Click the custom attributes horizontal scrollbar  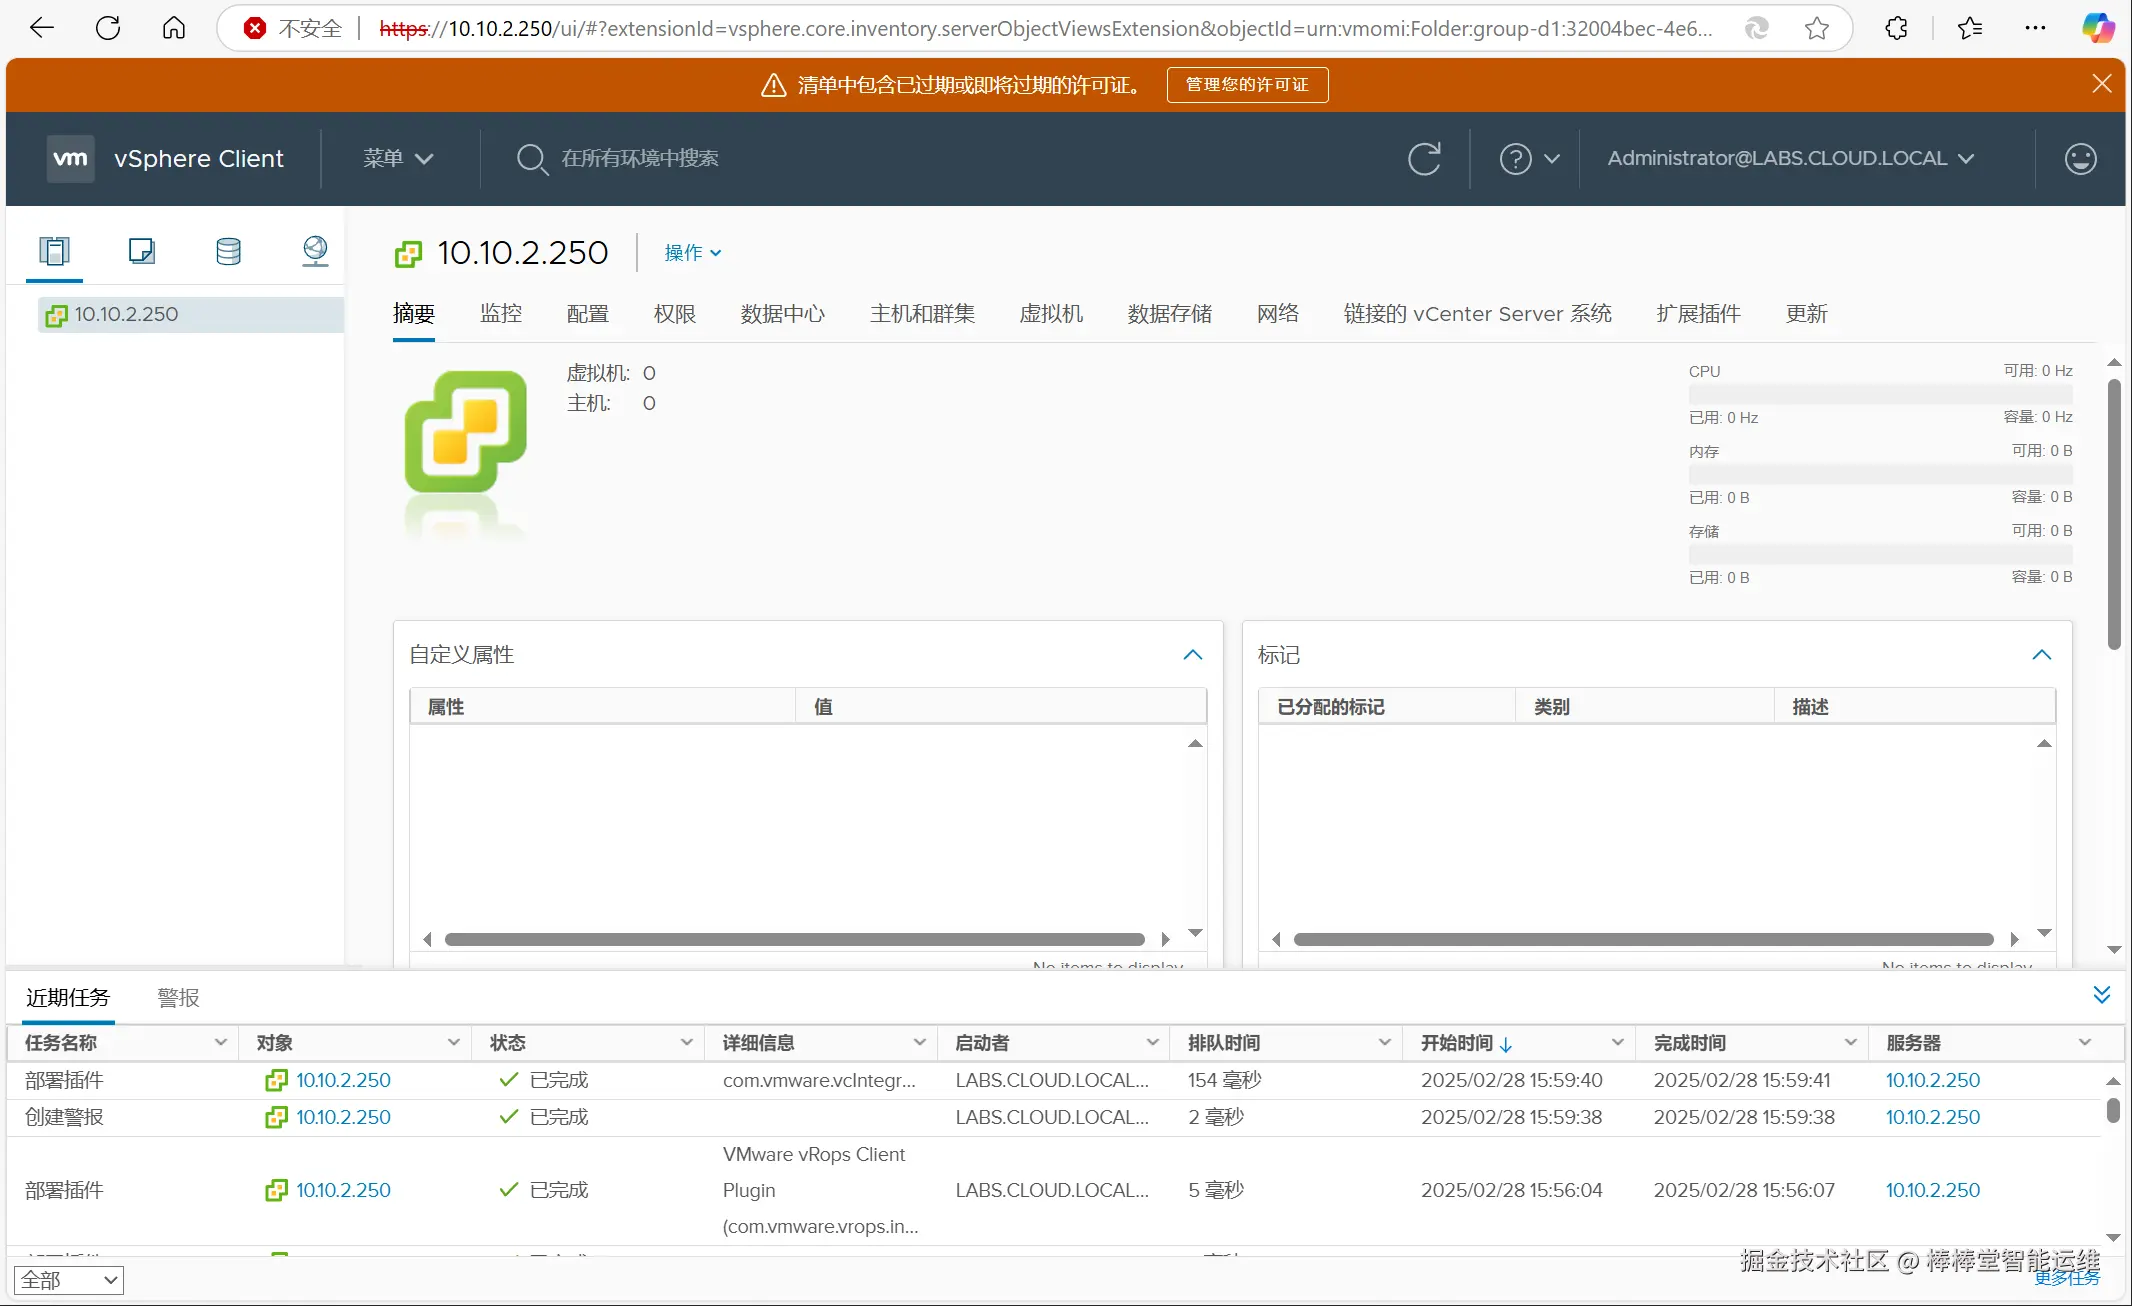794,940
